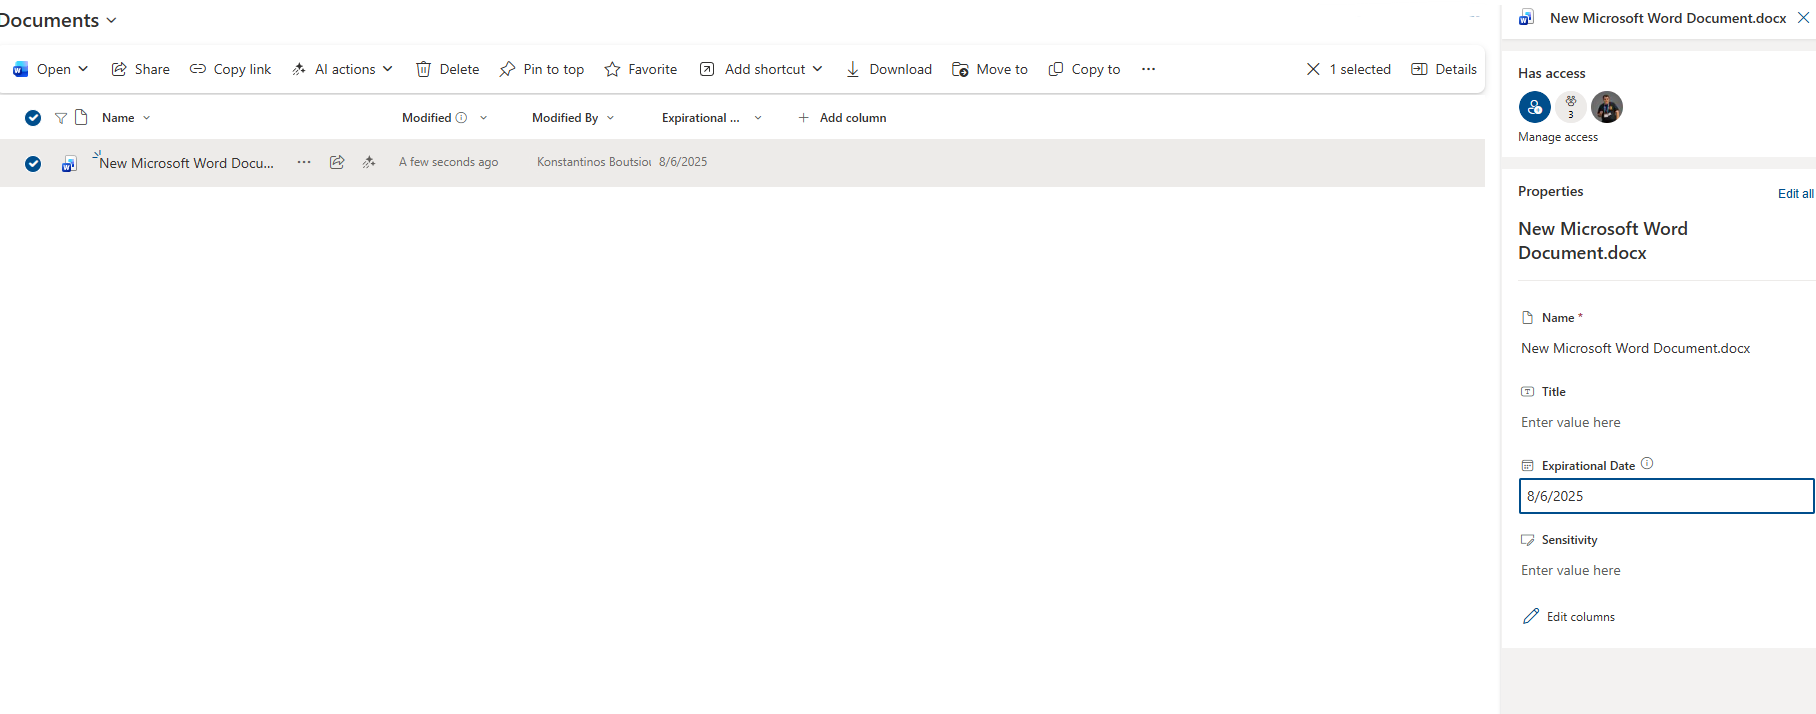This screenshot has height=714, width=1816.
Task: Click the Move to toolbar button
Action: (990, 69)
